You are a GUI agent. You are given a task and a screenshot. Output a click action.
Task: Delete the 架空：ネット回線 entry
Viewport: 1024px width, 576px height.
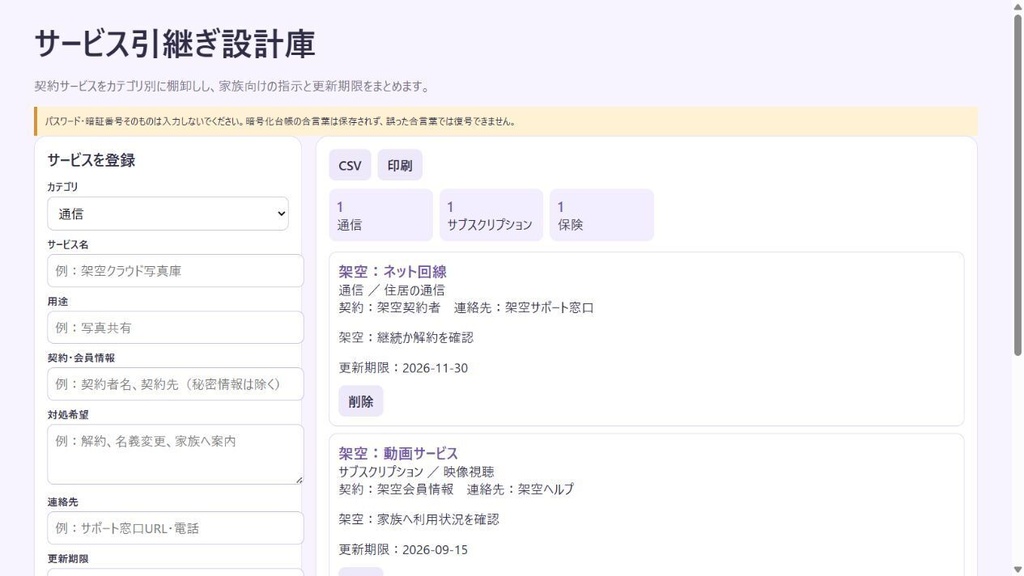(360, 401)
